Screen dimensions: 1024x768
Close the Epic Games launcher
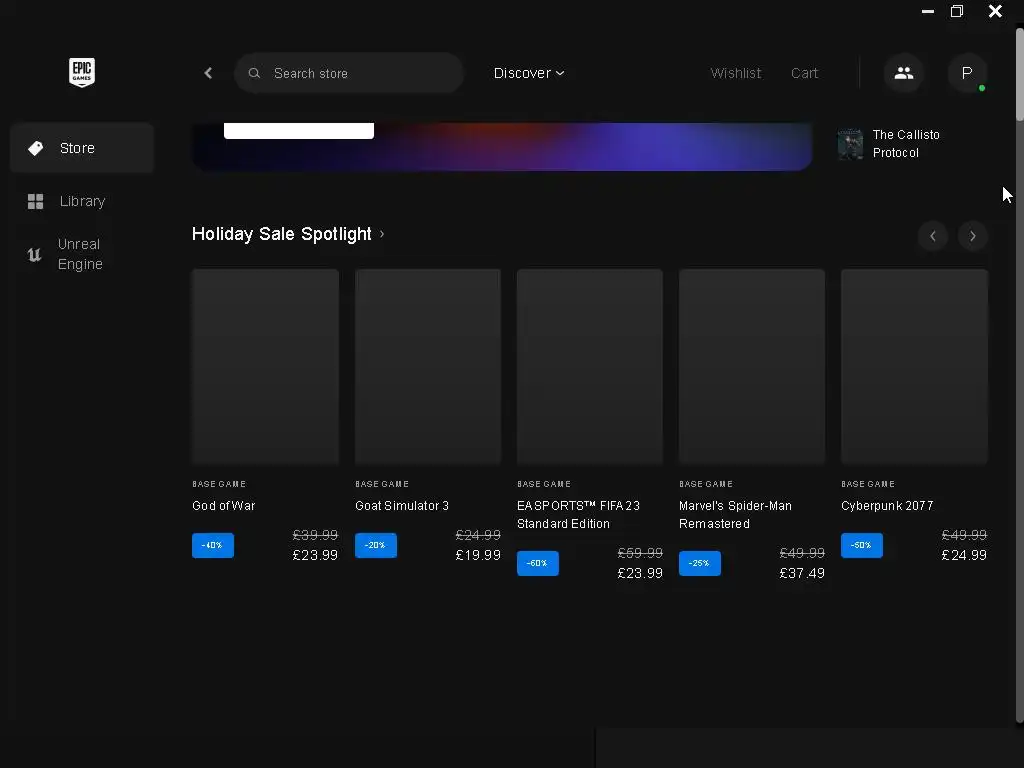coord(995,11)
